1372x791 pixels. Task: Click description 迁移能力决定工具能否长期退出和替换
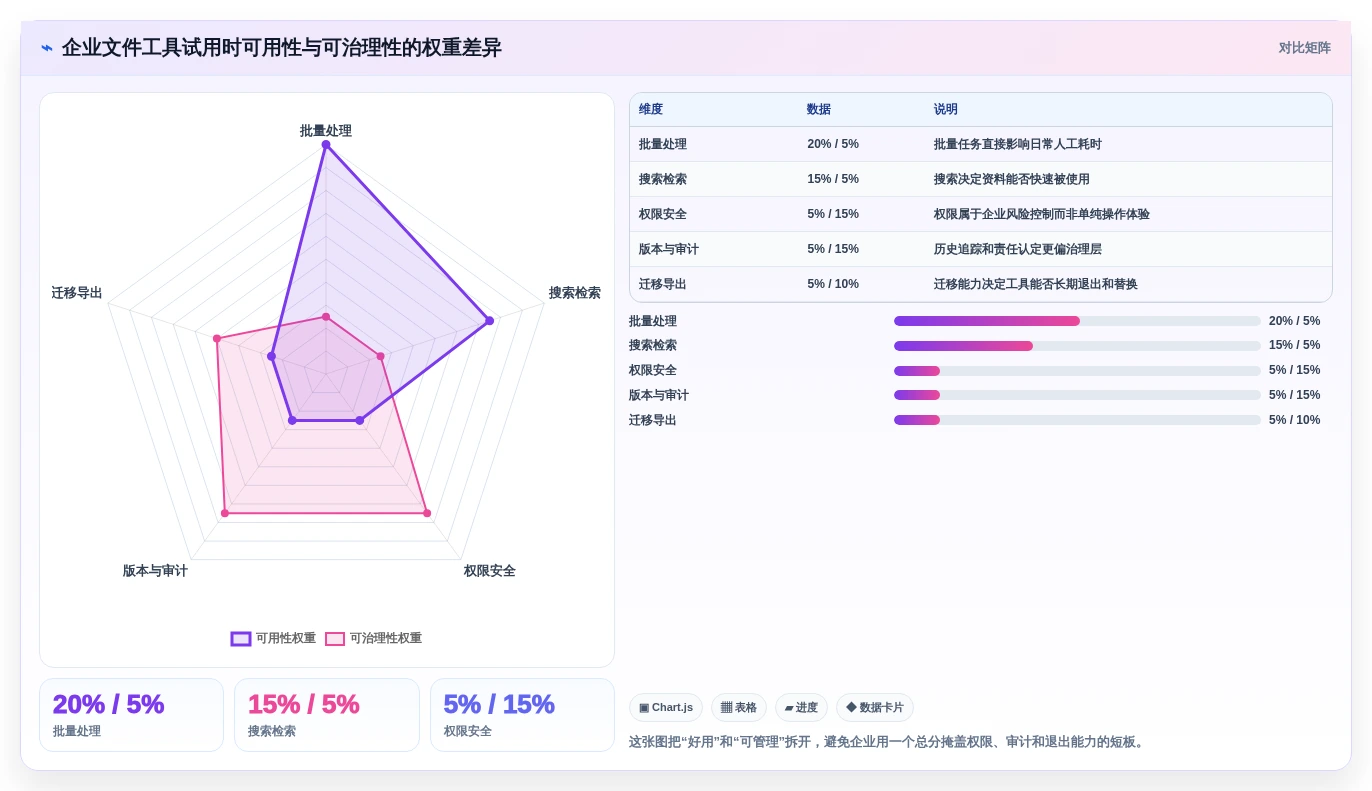pyautogui.click(x=1036, y=284)
